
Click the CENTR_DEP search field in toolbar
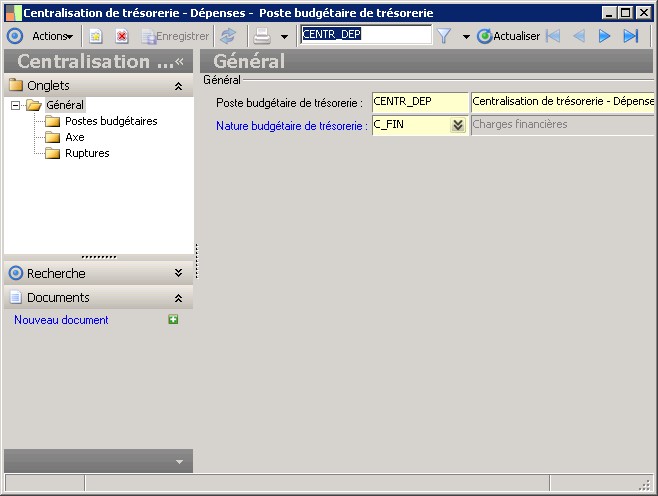pyautogui.click(x=366, y=34)
